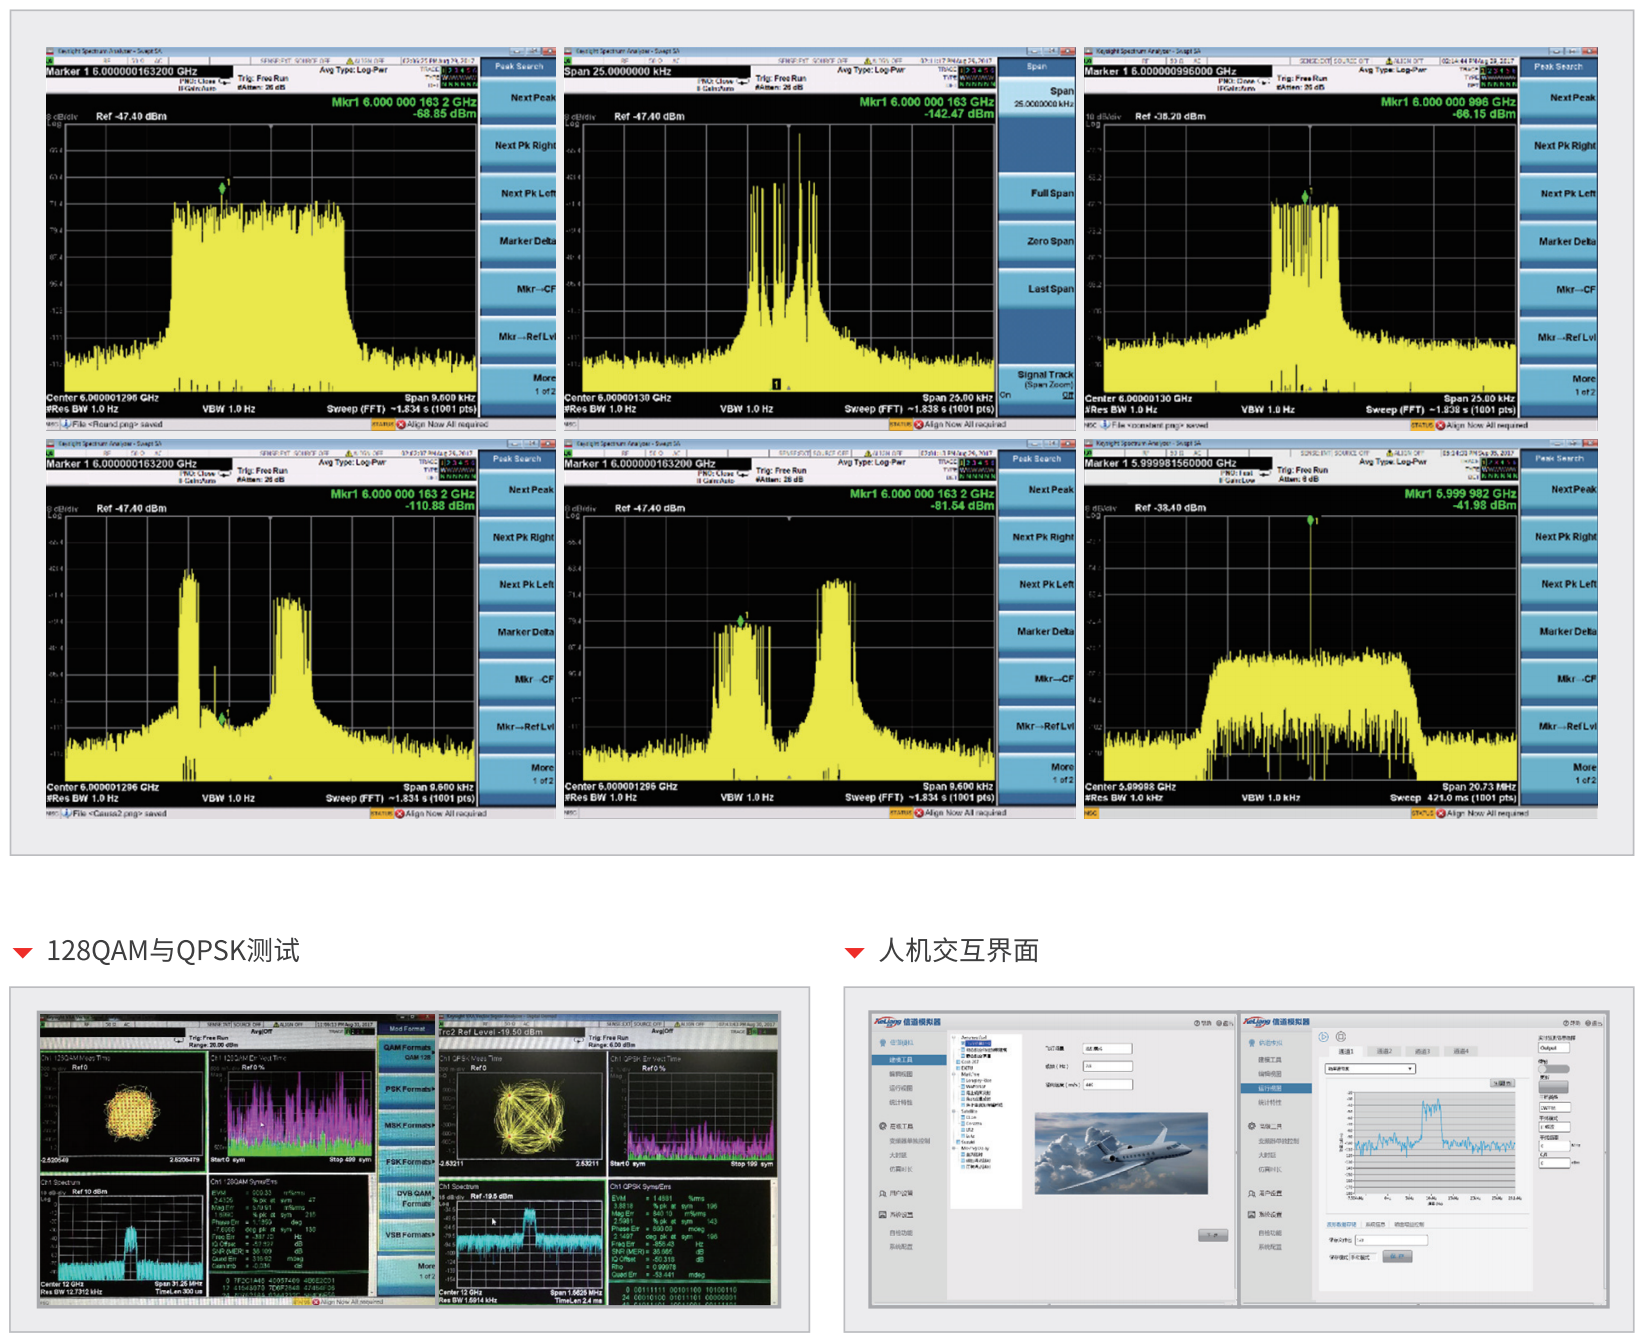Click green marker diamond on 20.73 MHz span plot
The width and height of the screenshot is (1644, 1338).
click(x=1310, y=520)
